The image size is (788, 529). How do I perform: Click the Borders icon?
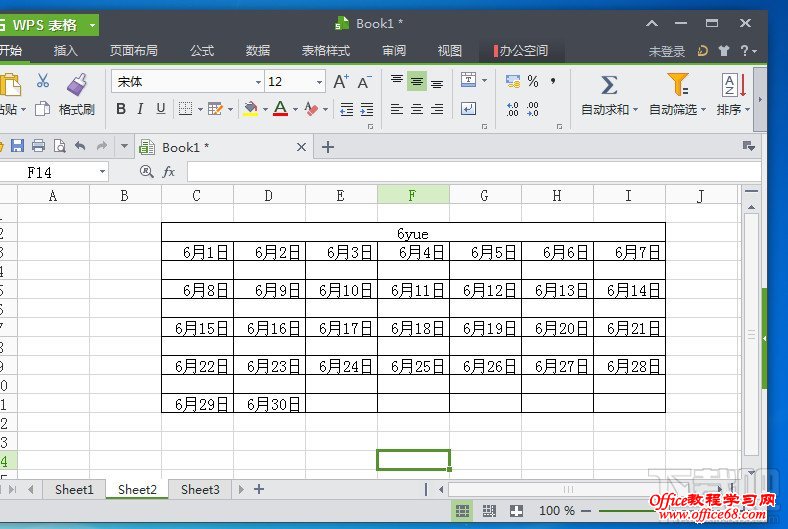coord(185,109)
